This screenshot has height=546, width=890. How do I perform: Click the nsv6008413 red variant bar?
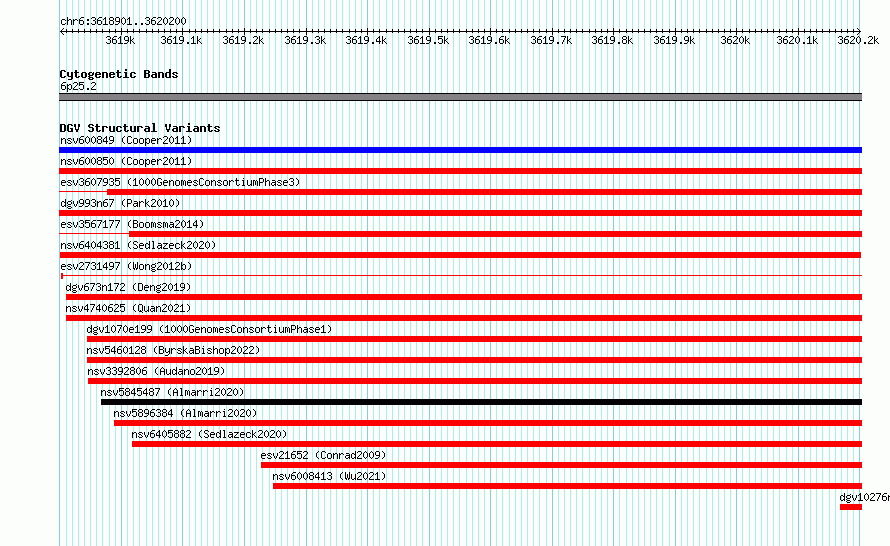click(568, 486)
